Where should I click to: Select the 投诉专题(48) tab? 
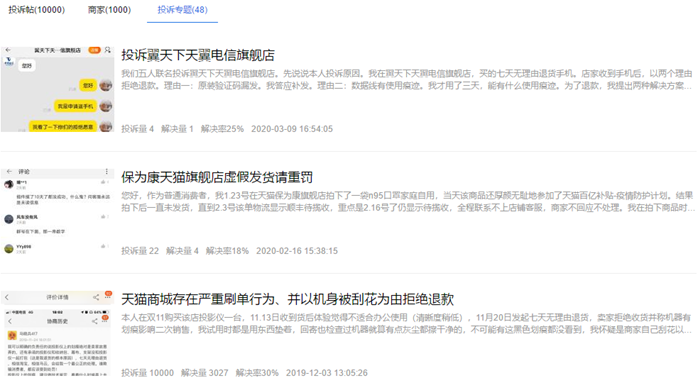pos(183,9)
